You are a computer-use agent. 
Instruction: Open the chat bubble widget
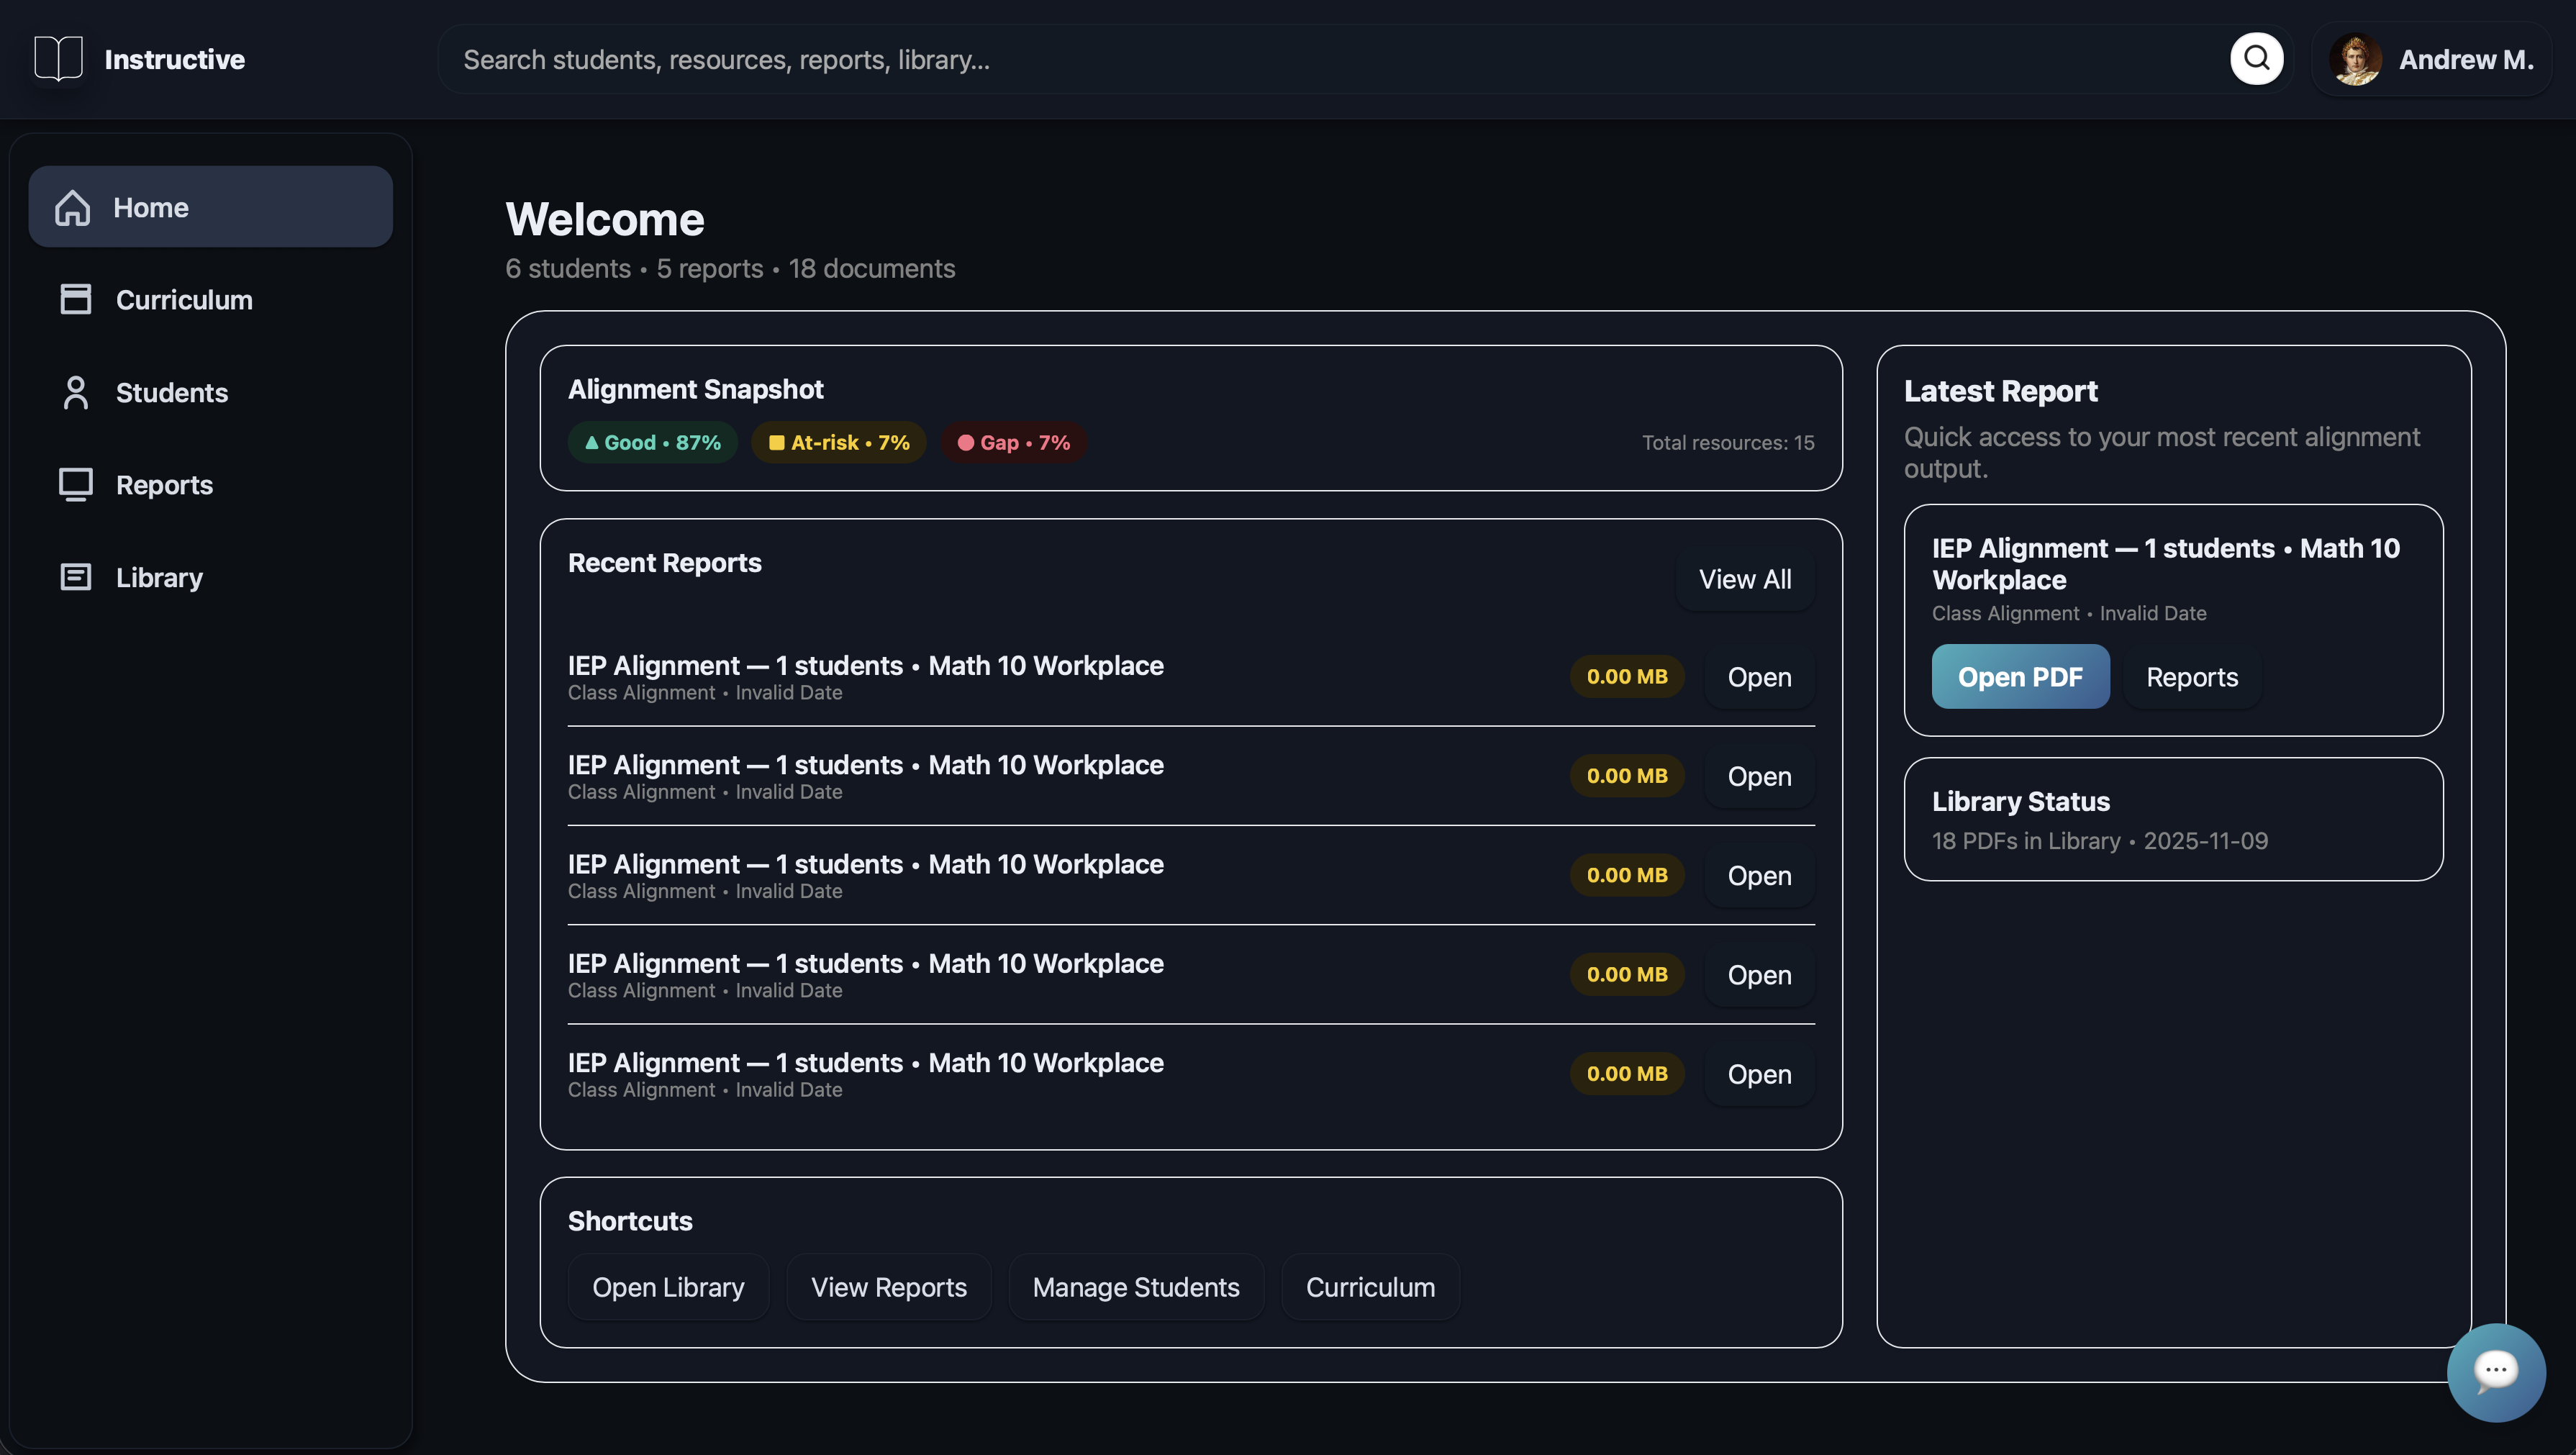point(2495,1371)
